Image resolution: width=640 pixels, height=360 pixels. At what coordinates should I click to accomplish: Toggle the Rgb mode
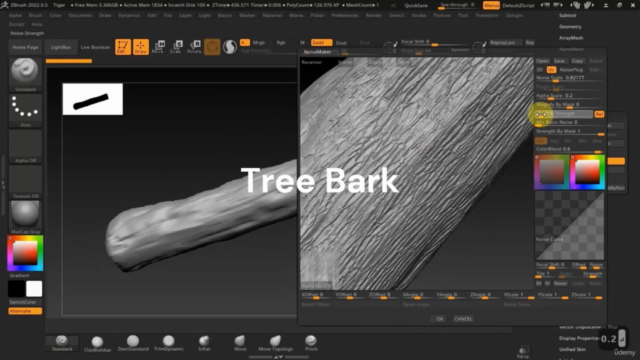[281, 42]
